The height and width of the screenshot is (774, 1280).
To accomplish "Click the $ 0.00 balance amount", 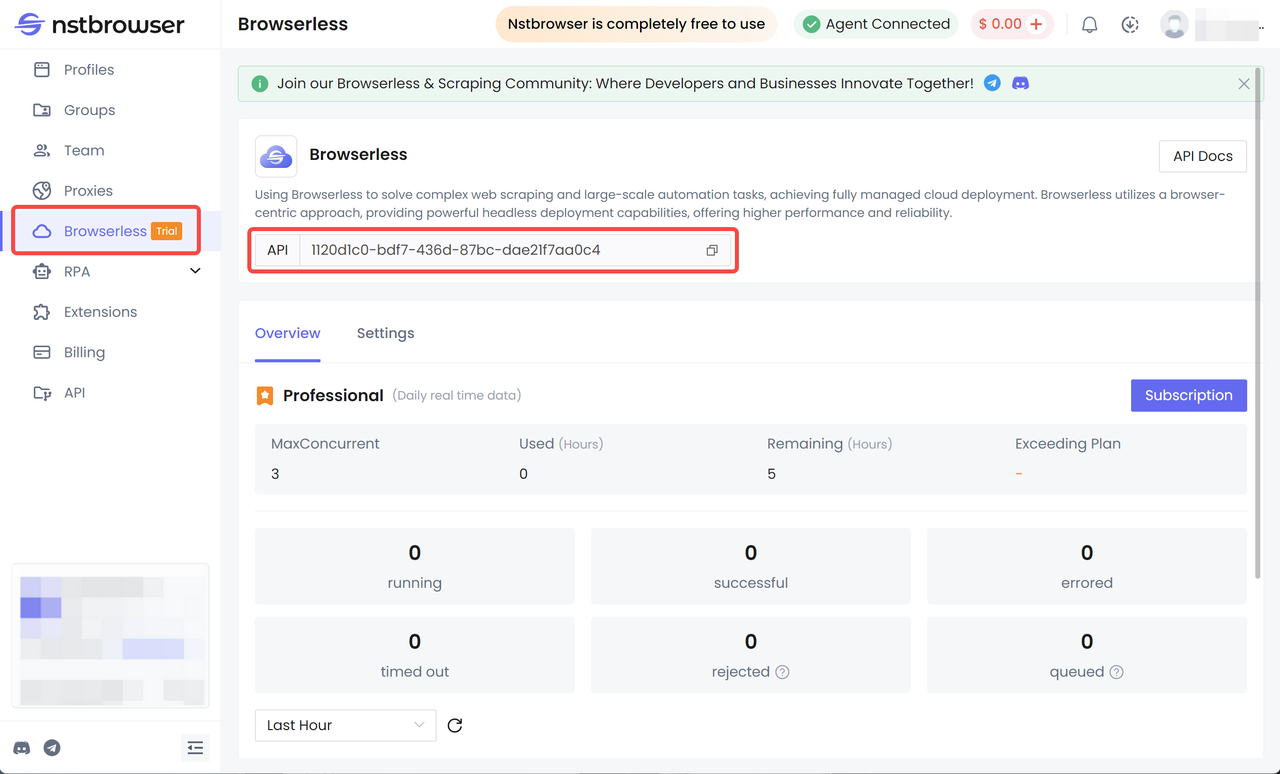I will [1000, 24].
